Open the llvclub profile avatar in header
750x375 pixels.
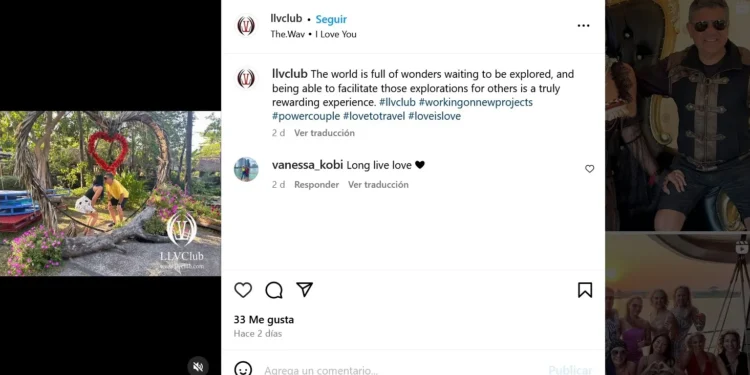(246, 26)
